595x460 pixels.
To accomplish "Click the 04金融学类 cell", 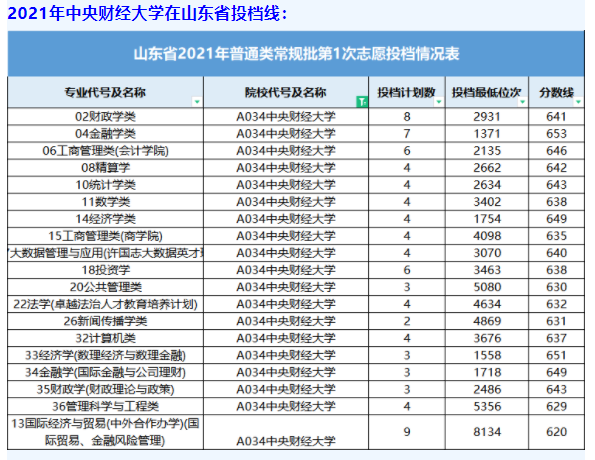I will [105, 134].
